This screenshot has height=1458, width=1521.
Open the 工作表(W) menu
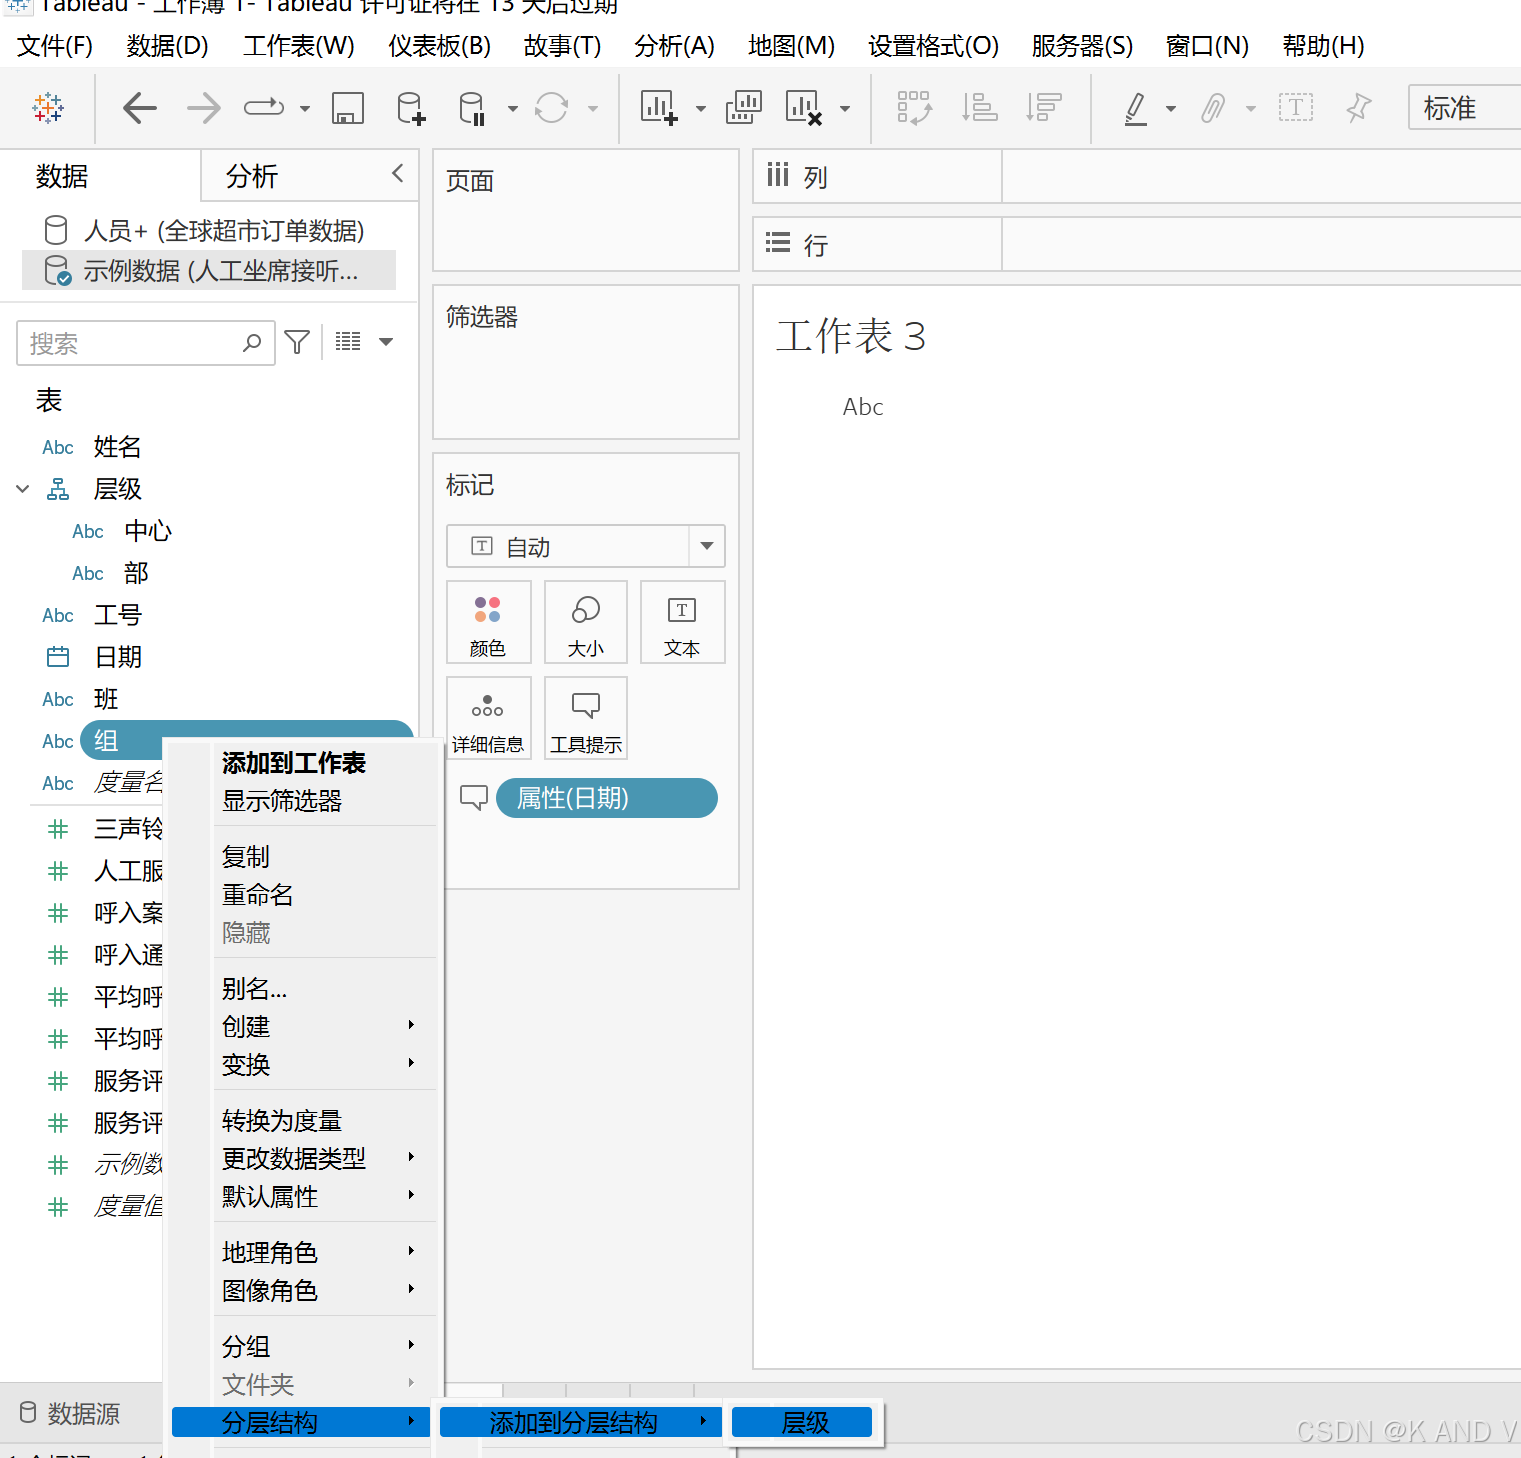coord(298,46)
